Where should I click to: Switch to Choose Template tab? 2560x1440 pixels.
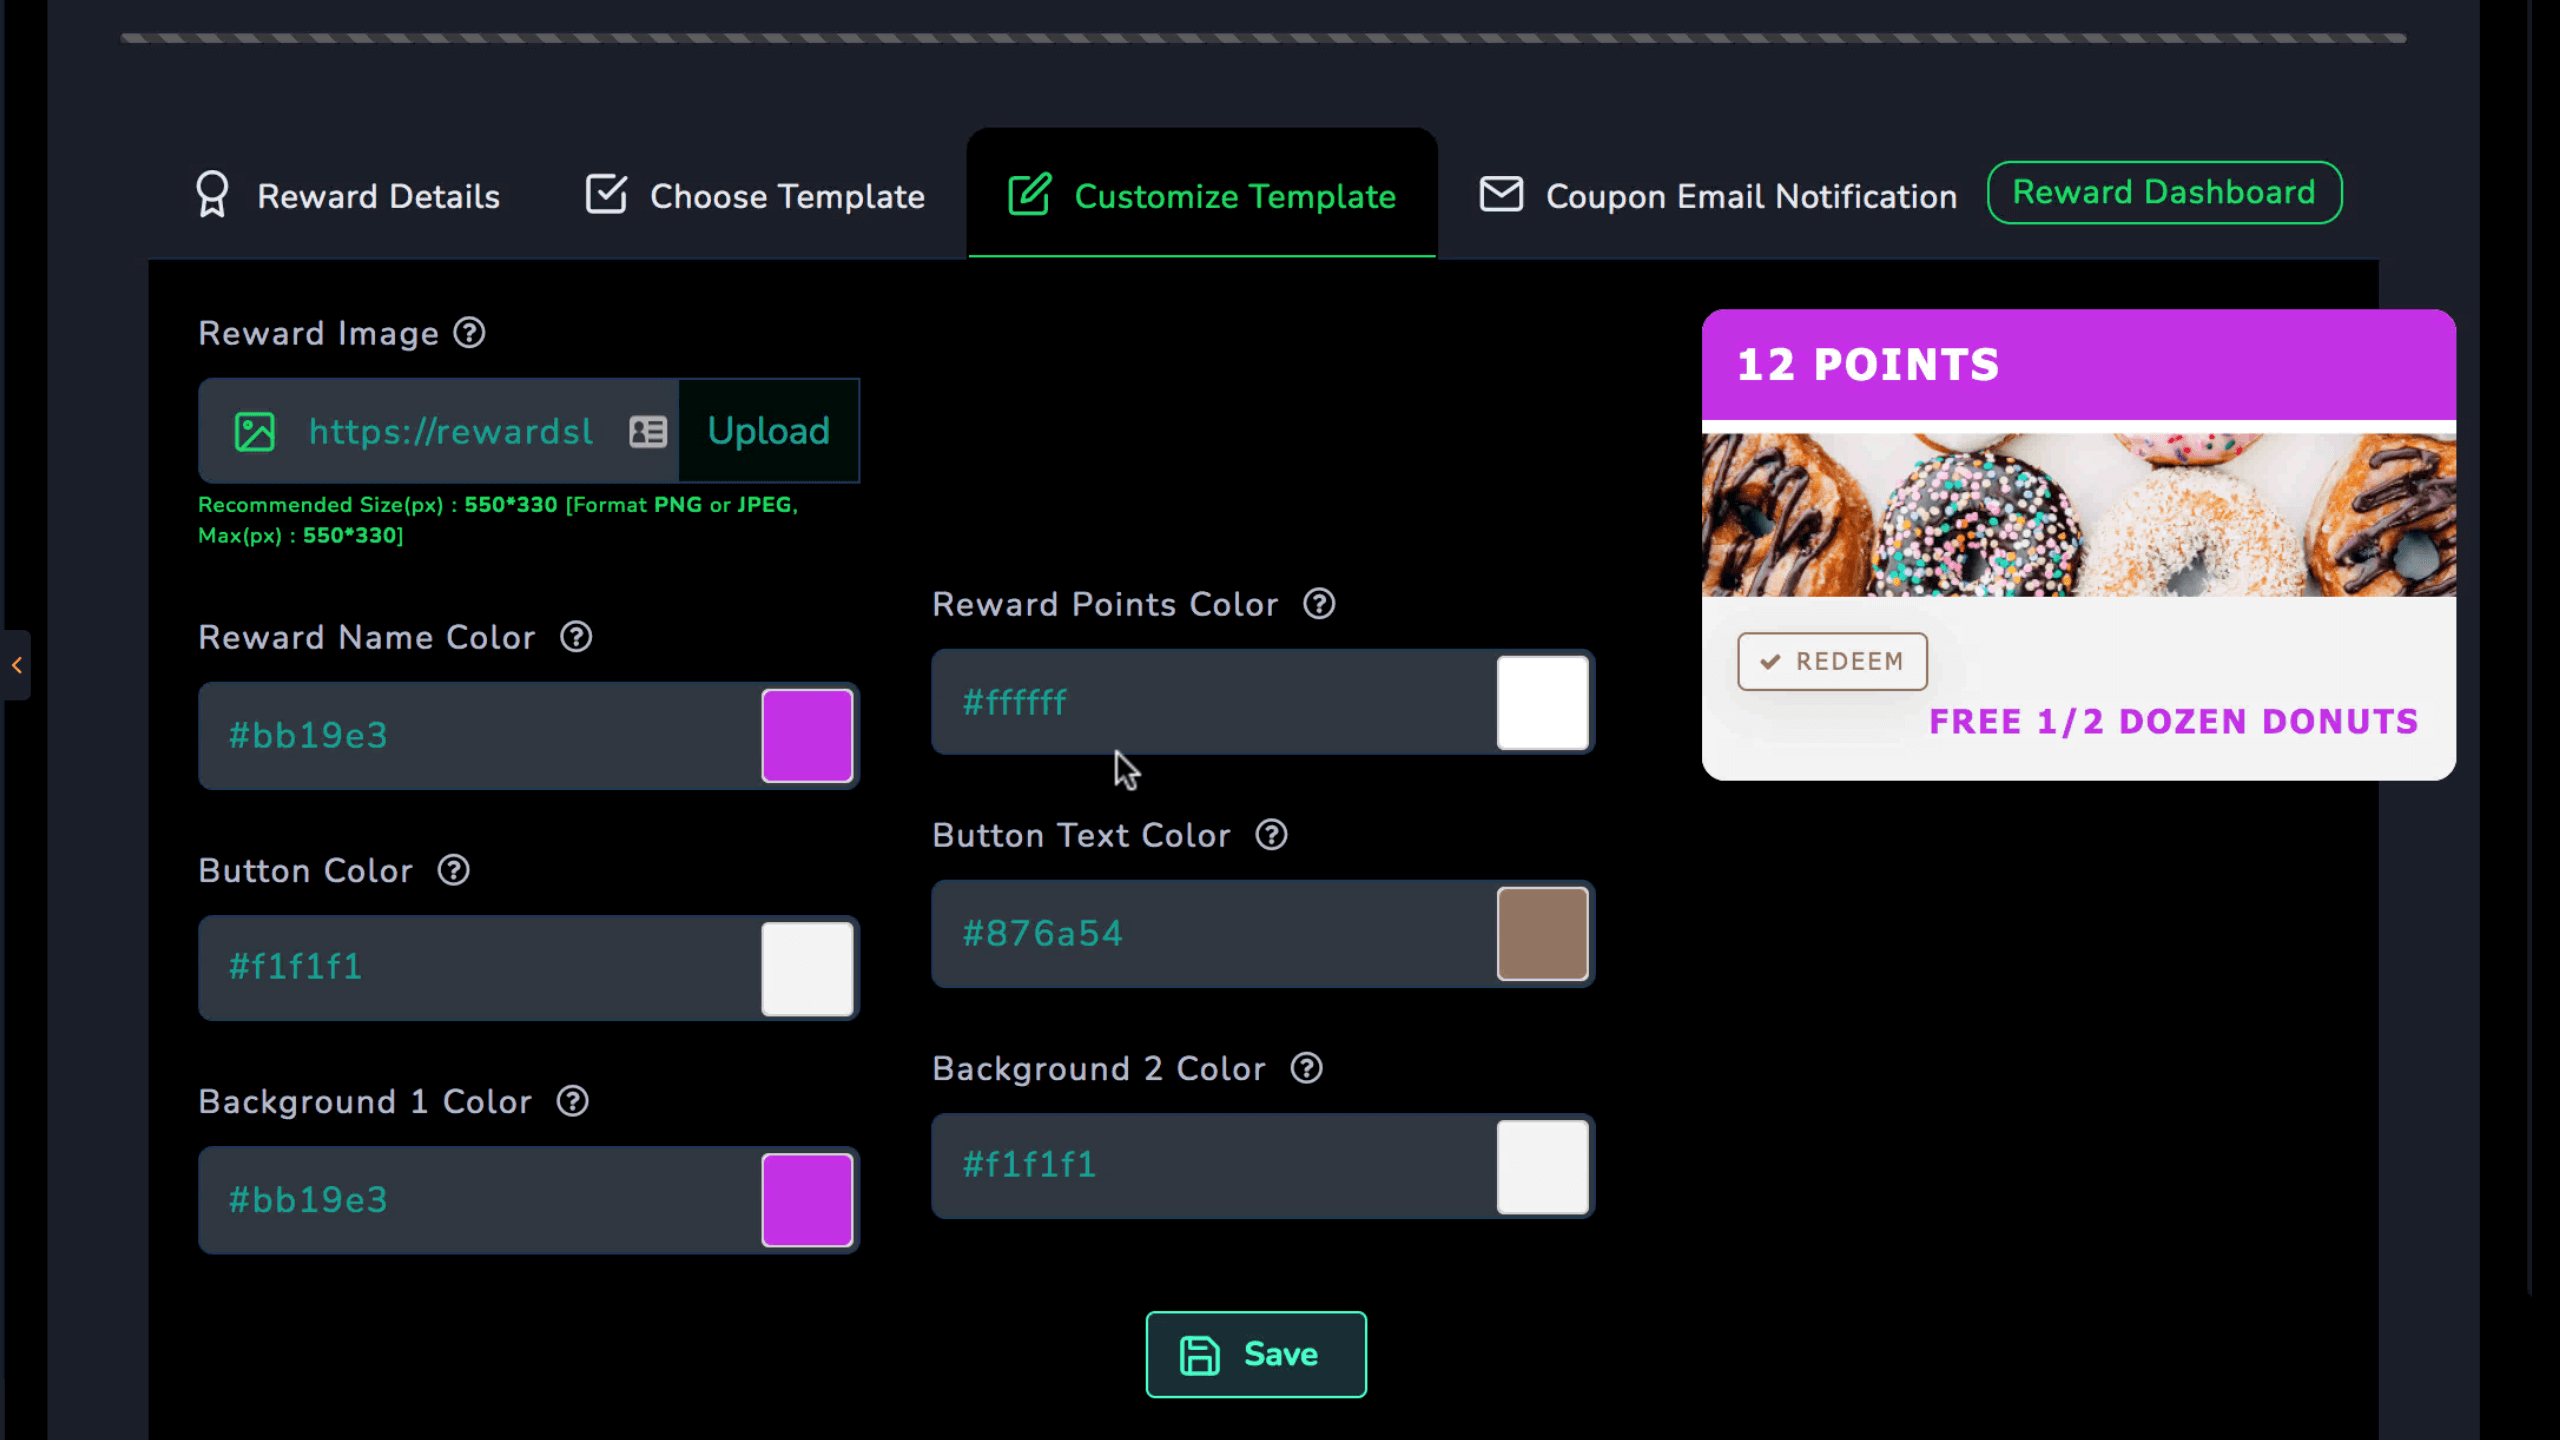coord(755,196)
